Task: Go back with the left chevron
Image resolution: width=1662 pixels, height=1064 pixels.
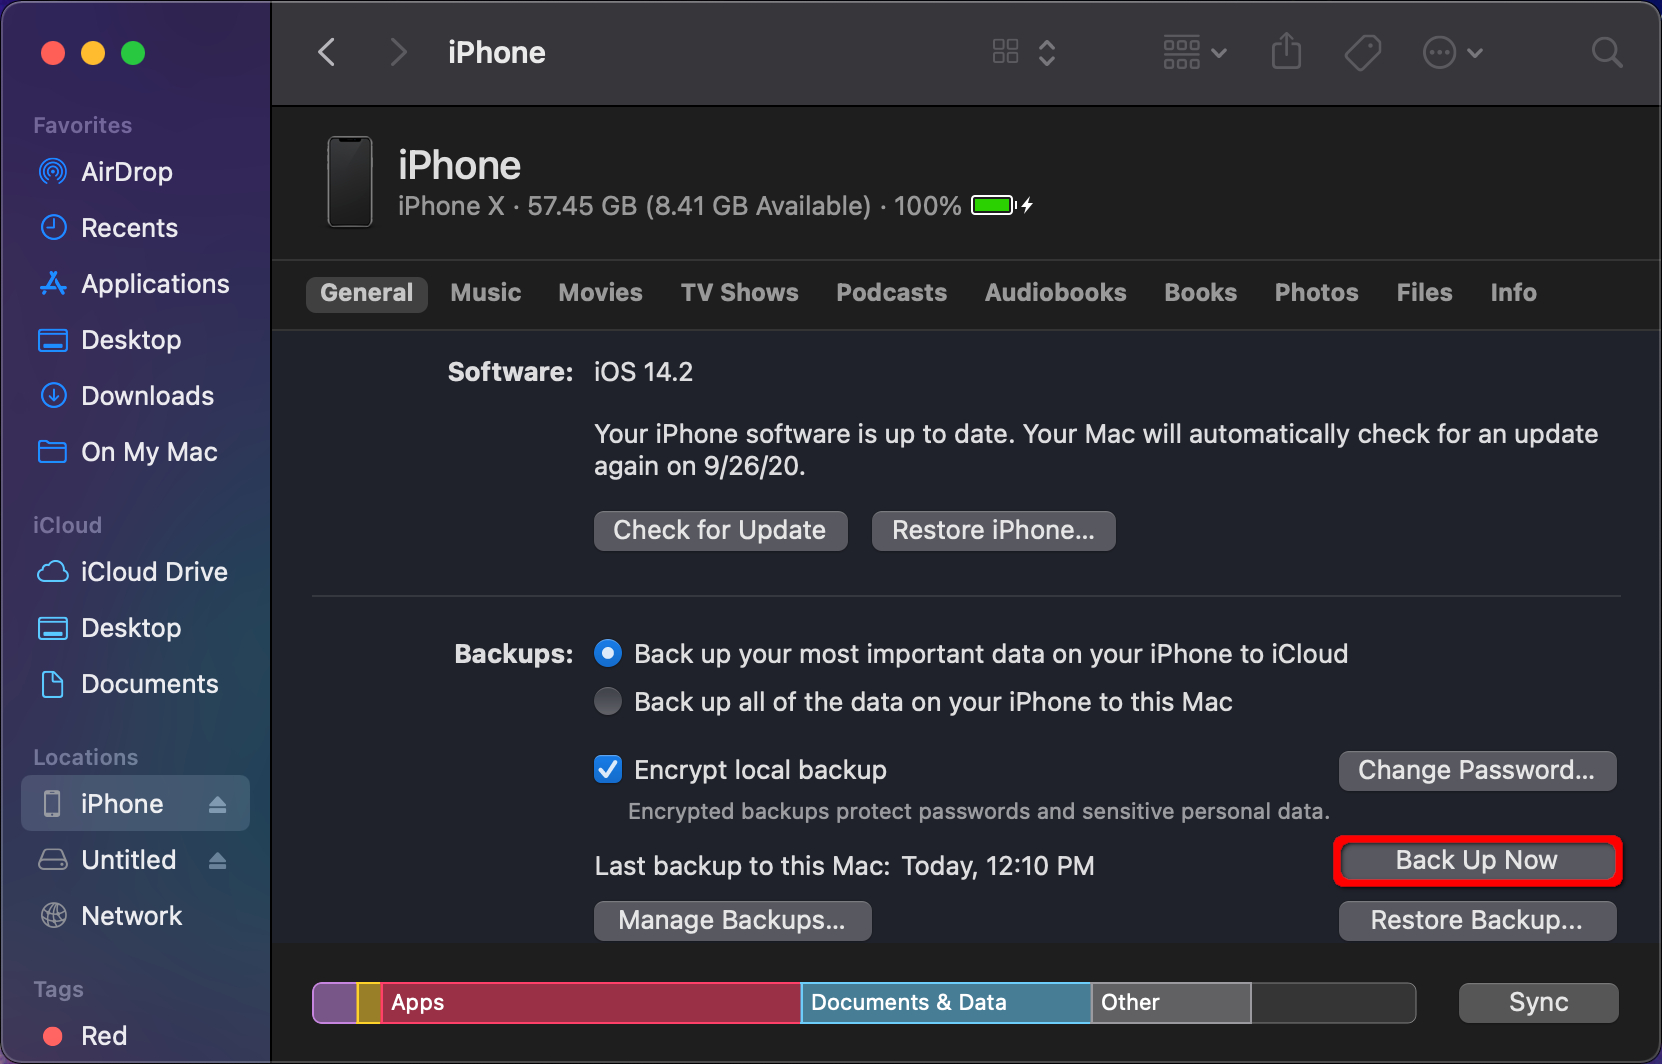Action: click(x=327, y=52)
